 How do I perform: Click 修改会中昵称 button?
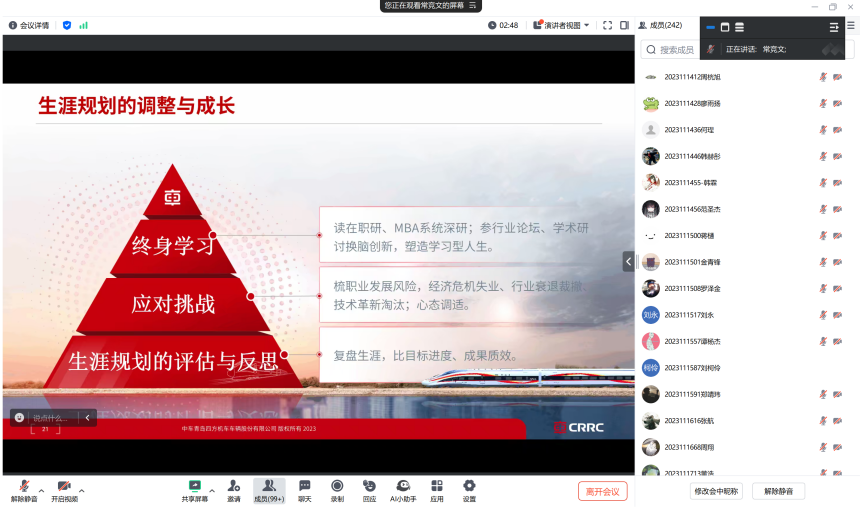tap(716, 491)
